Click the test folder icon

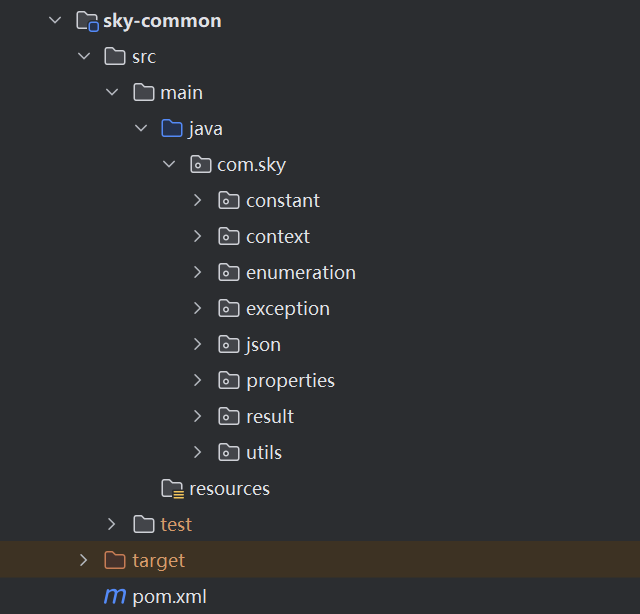pyautogui.click(x=144, y=525)
